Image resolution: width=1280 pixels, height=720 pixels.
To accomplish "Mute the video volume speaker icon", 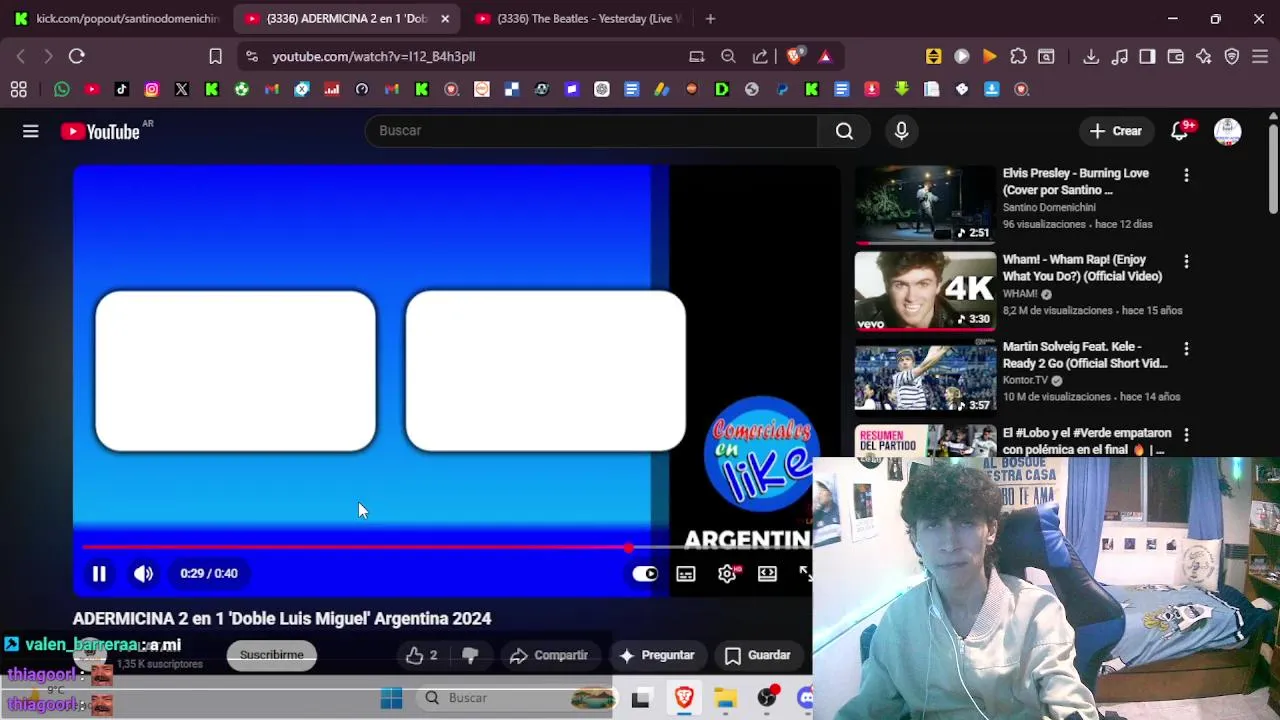I will (143, 573).
